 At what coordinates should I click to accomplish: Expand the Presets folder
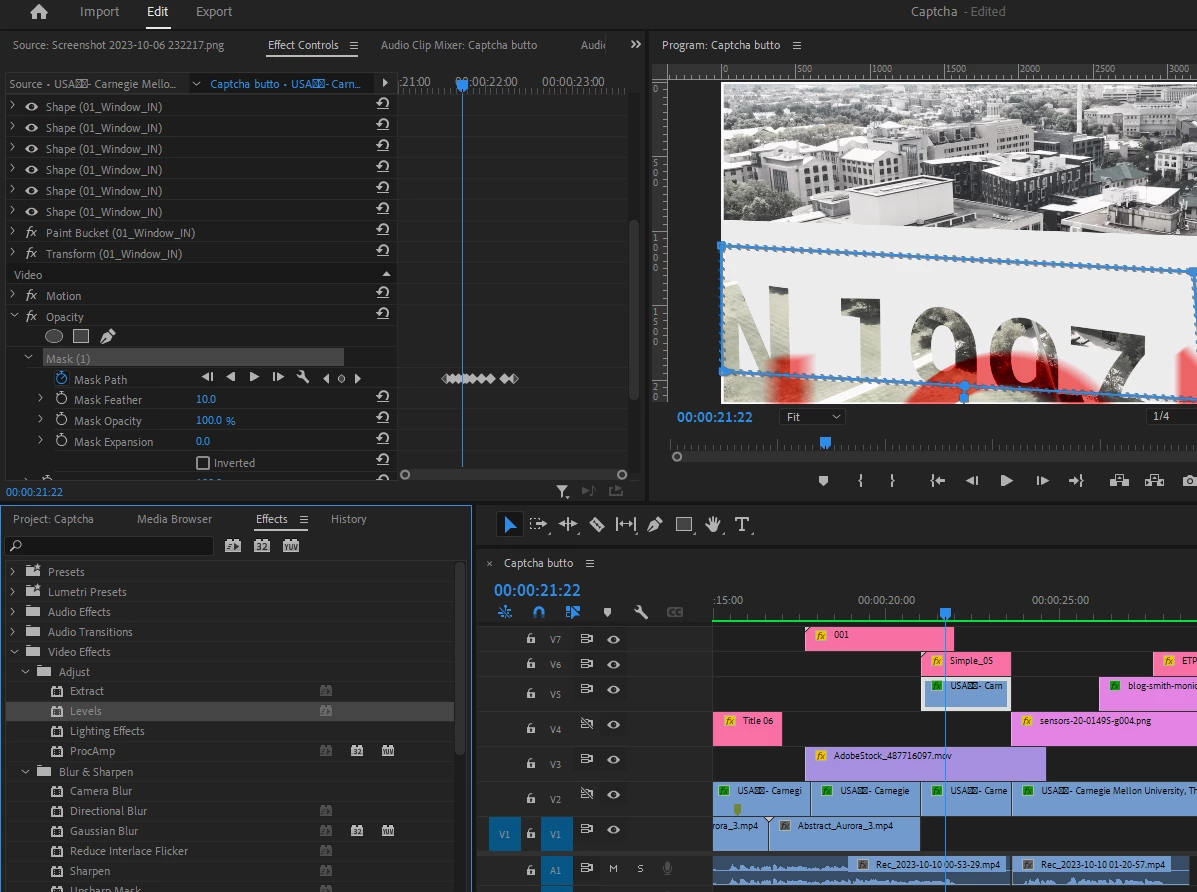tap(13, 571)
